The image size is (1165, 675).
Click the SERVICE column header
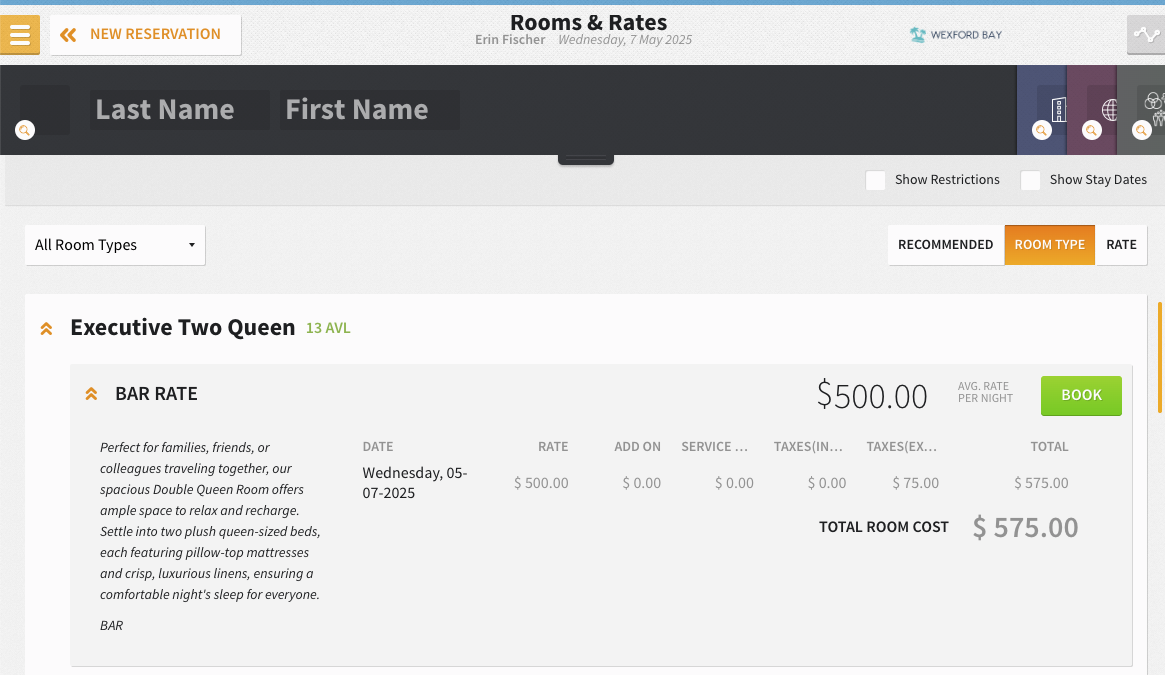click(714, 447)
